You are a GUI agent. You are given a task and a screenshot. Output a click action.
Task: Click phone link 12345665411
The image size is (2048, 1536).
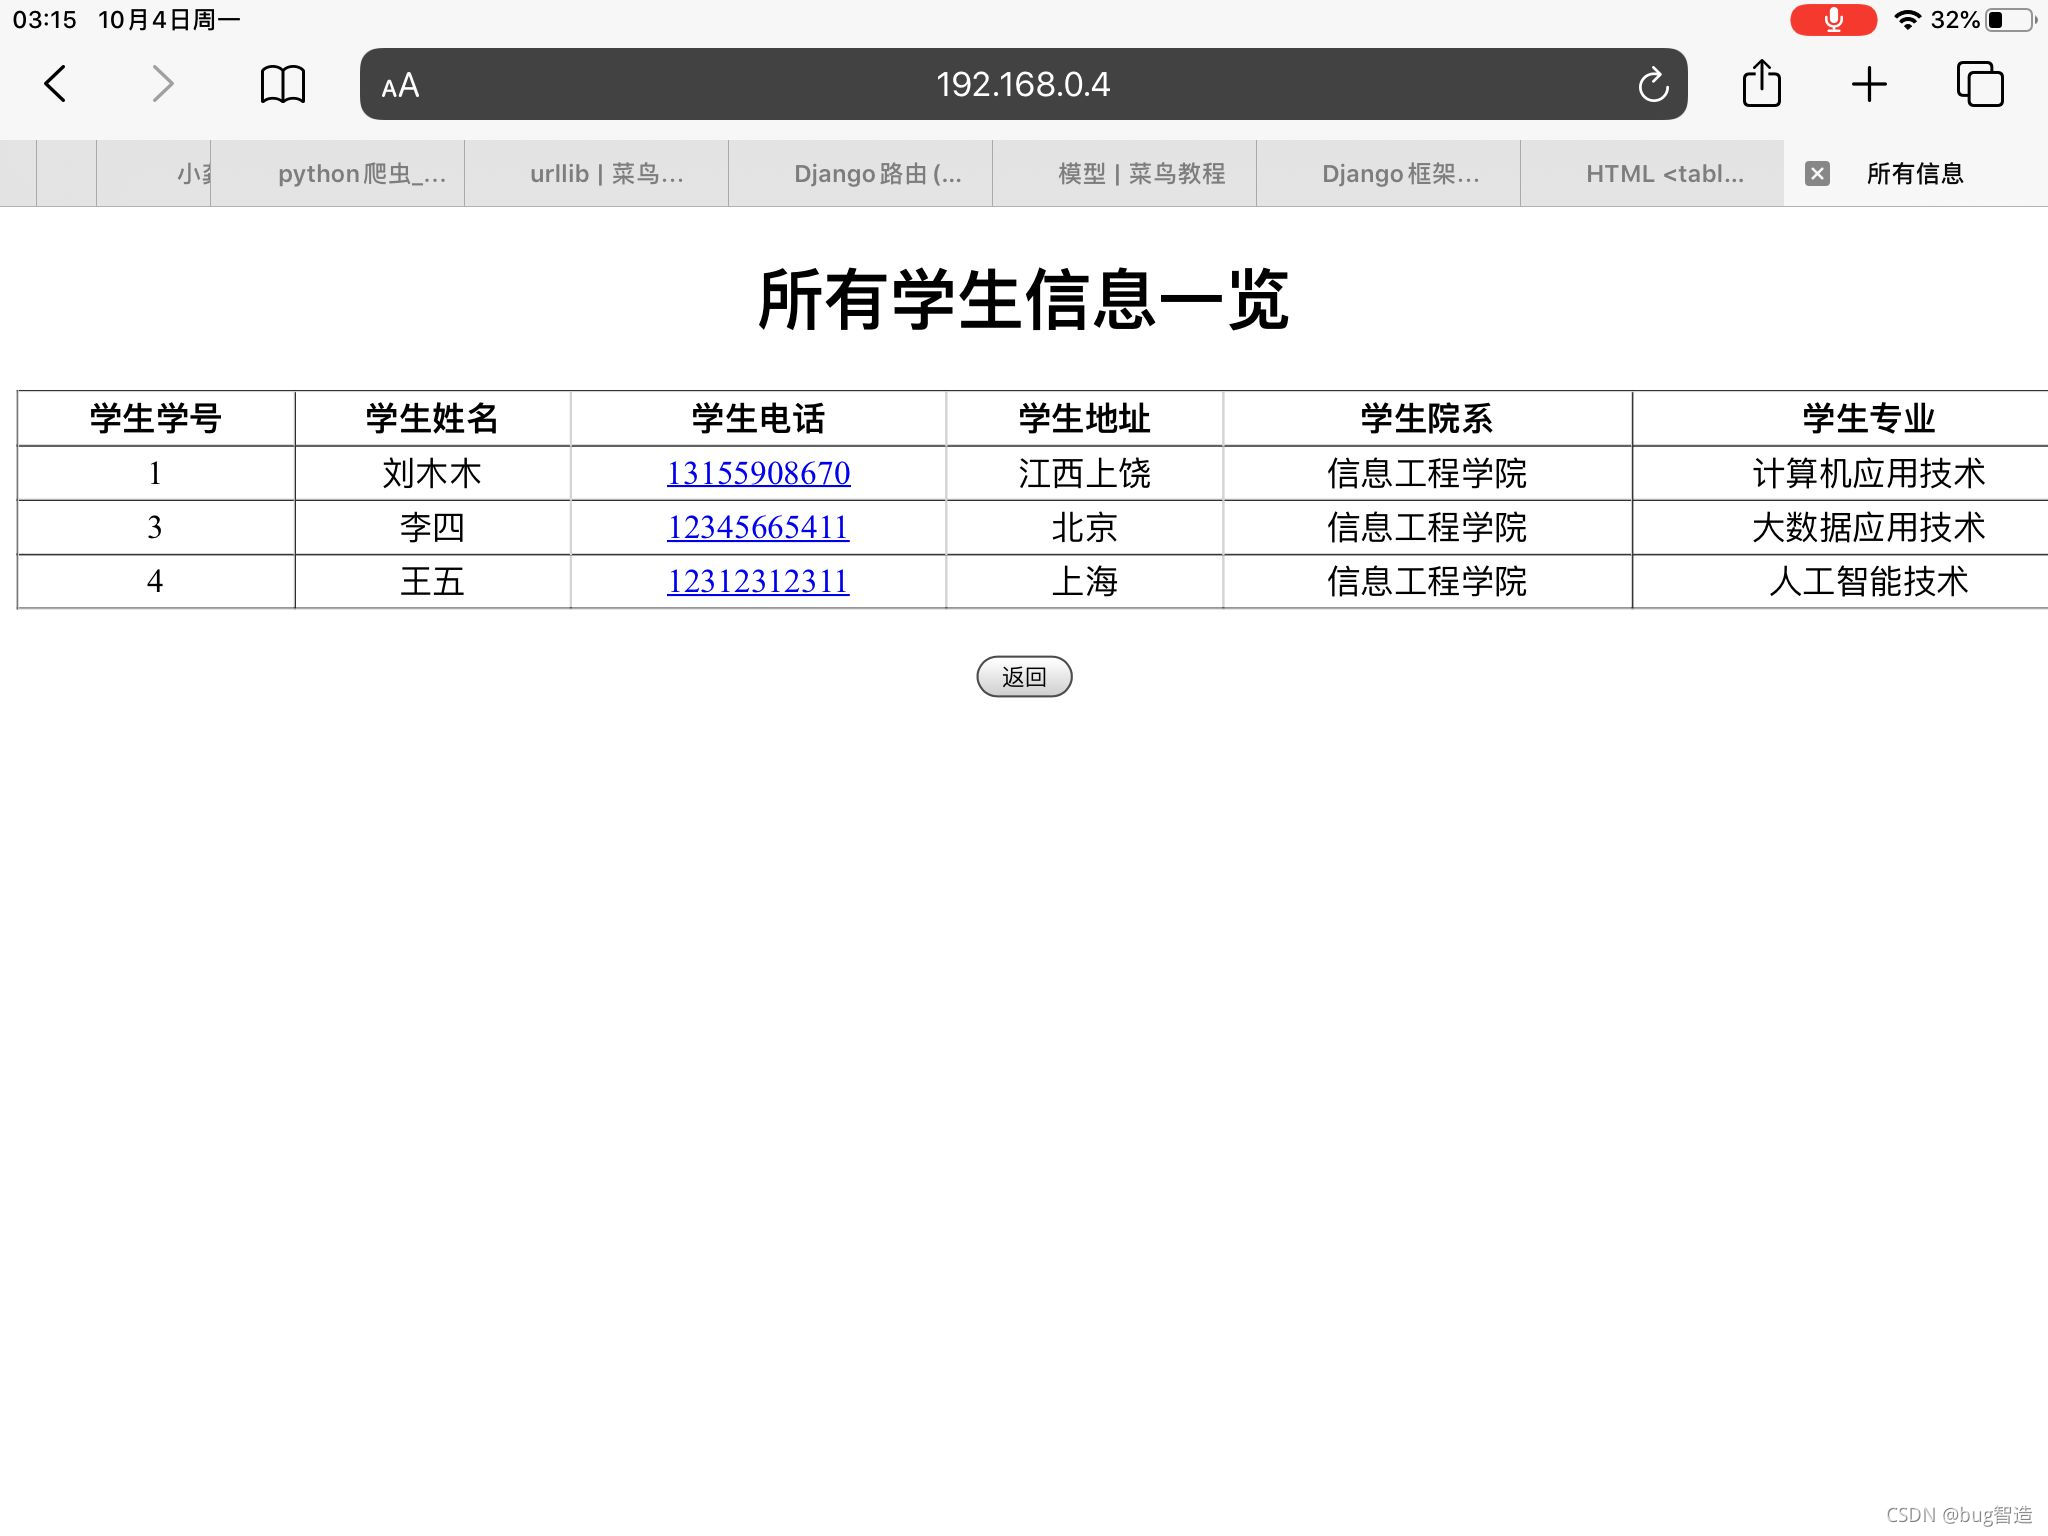click(x=758, y=527)
